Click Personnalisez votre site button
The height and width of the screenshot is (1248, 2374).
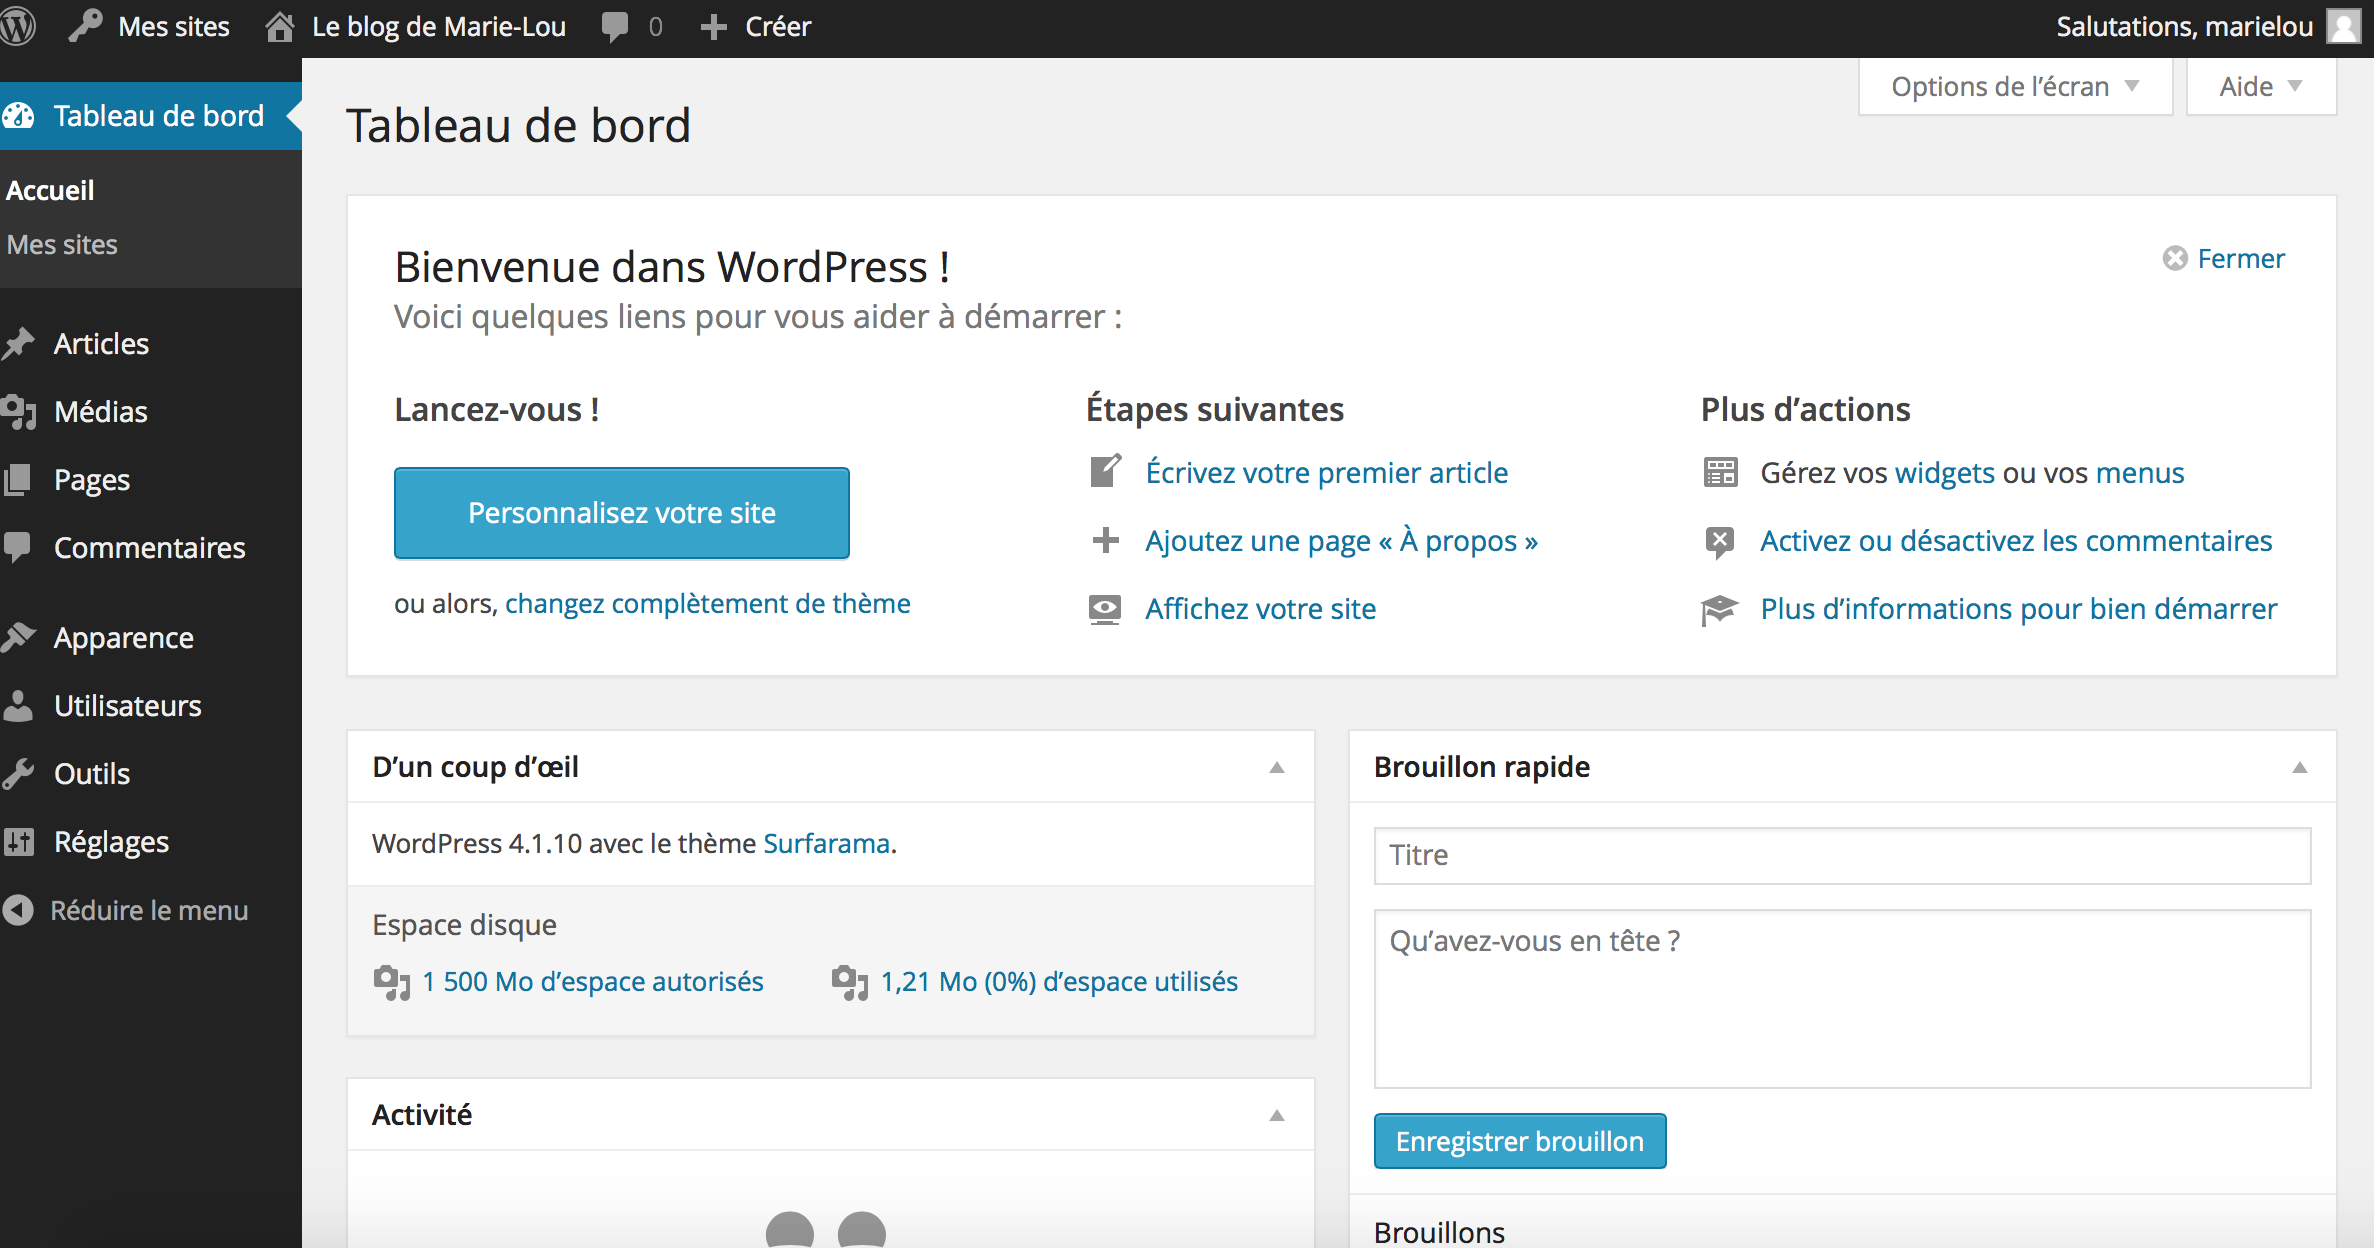coord(622,513)
